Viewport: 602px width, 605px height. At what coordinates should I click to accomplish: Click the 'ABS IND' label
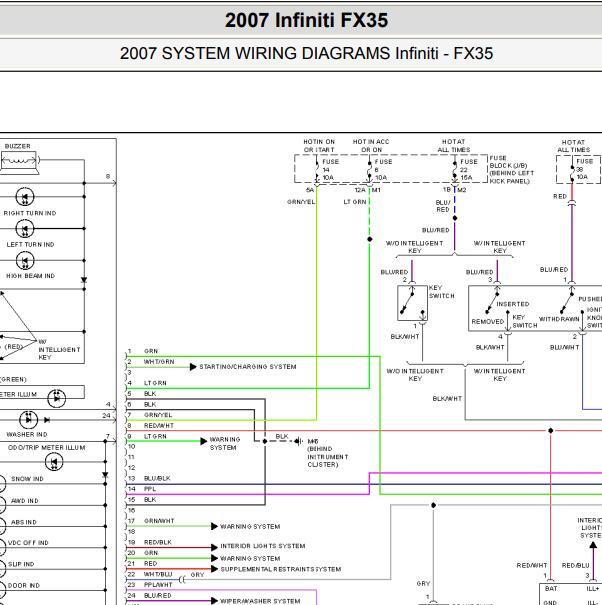24,522
